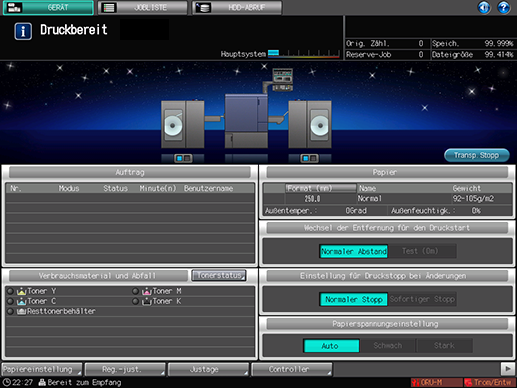The height and width of the screenshot is (388, 517).
Task: Click the Orig. Zähl. counter value
Action: click(421, 44)
